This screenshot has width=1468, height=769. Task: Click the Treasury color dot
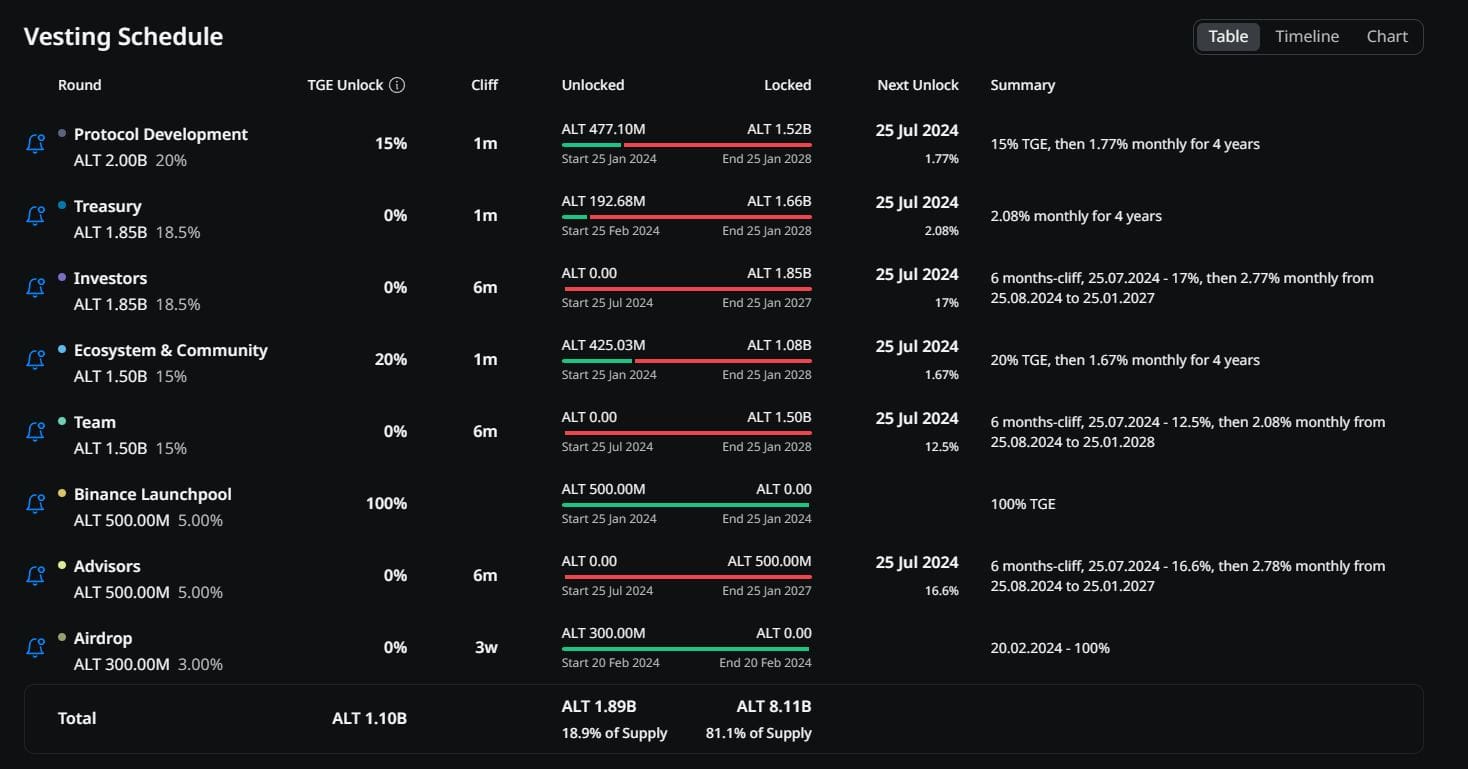pyautogui.click(x=62, y=205)
